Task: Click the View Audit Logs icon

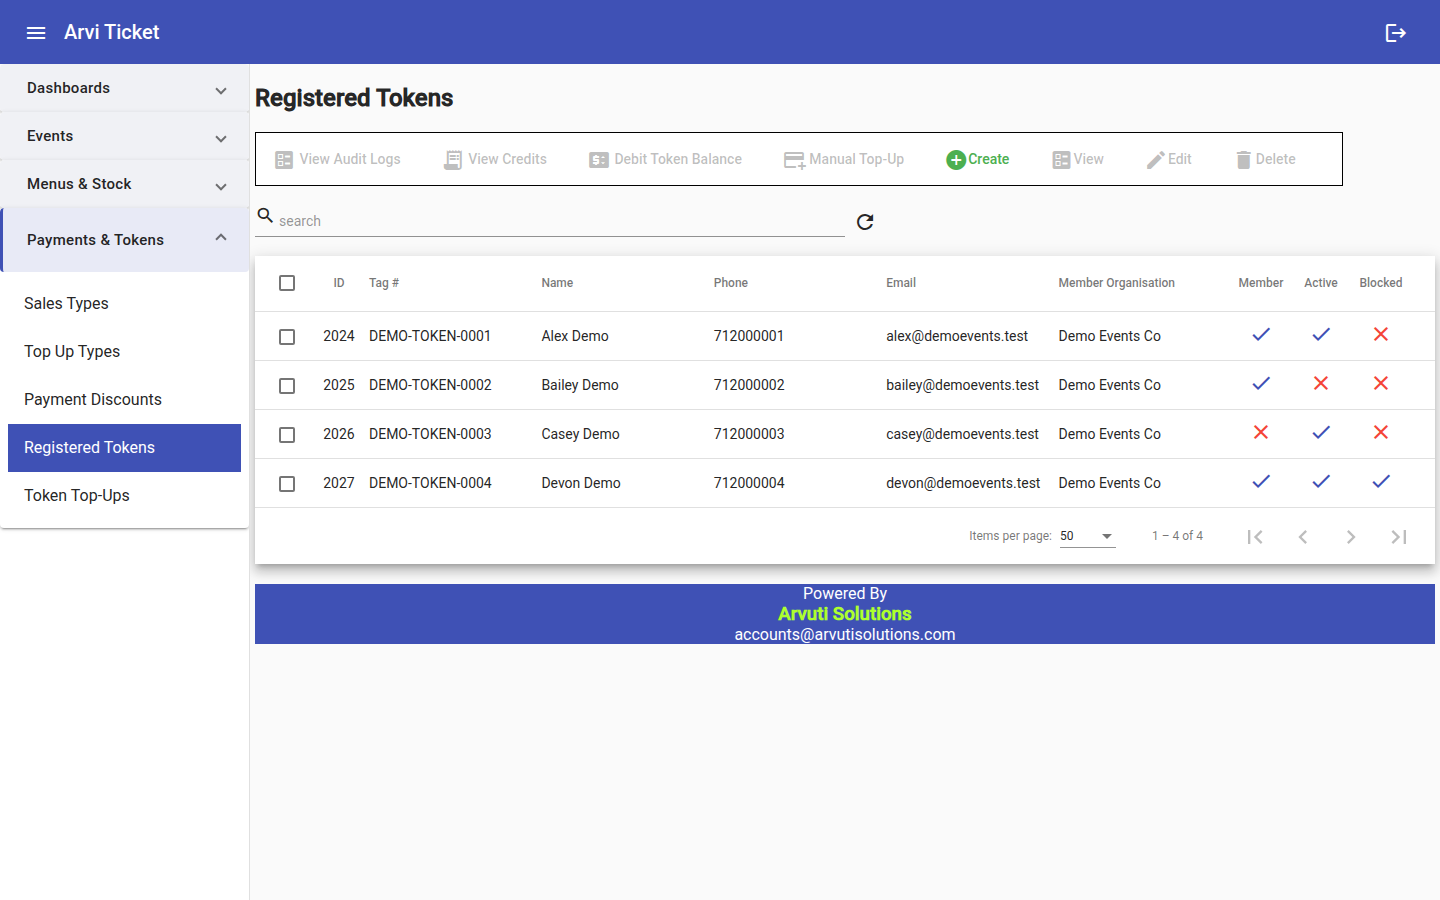Action: click(x=284, y=160)
